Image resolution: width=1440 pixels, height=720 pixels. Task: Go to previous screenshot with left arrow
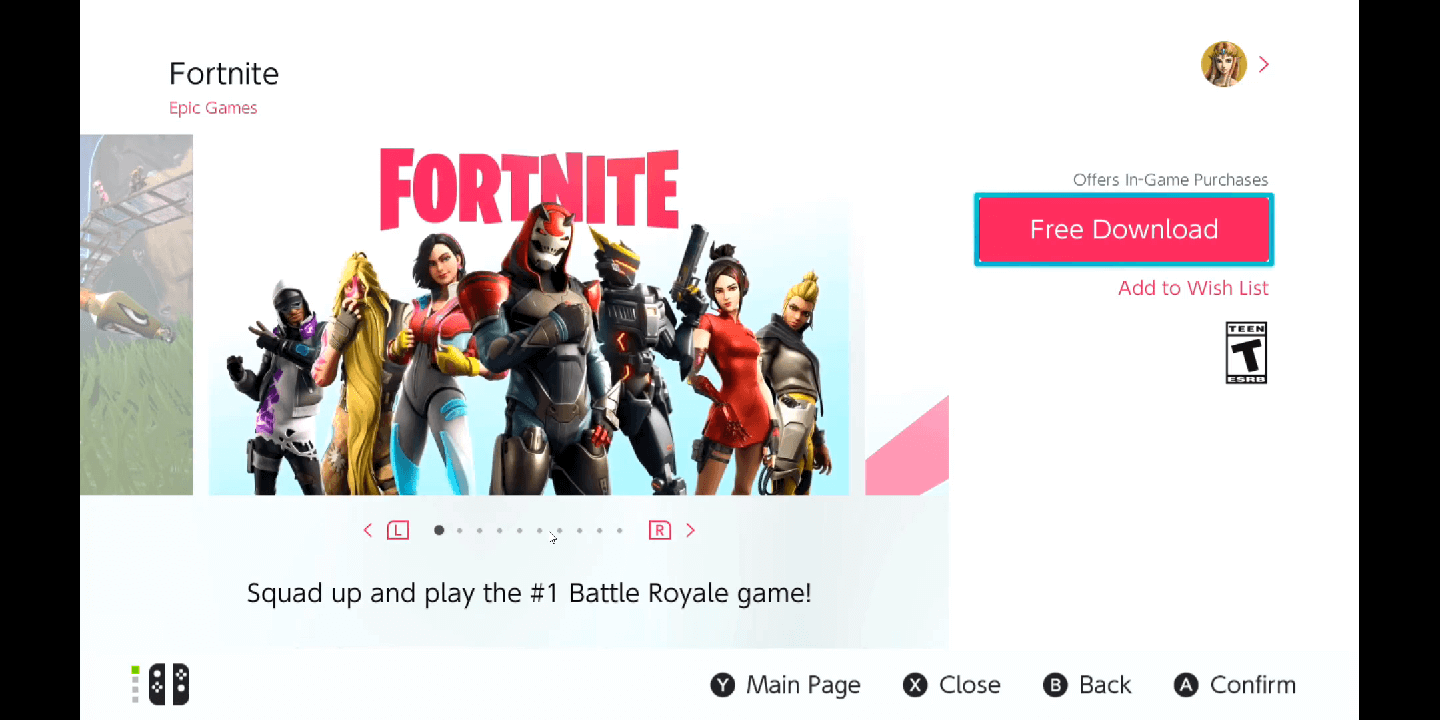[368, 530]
